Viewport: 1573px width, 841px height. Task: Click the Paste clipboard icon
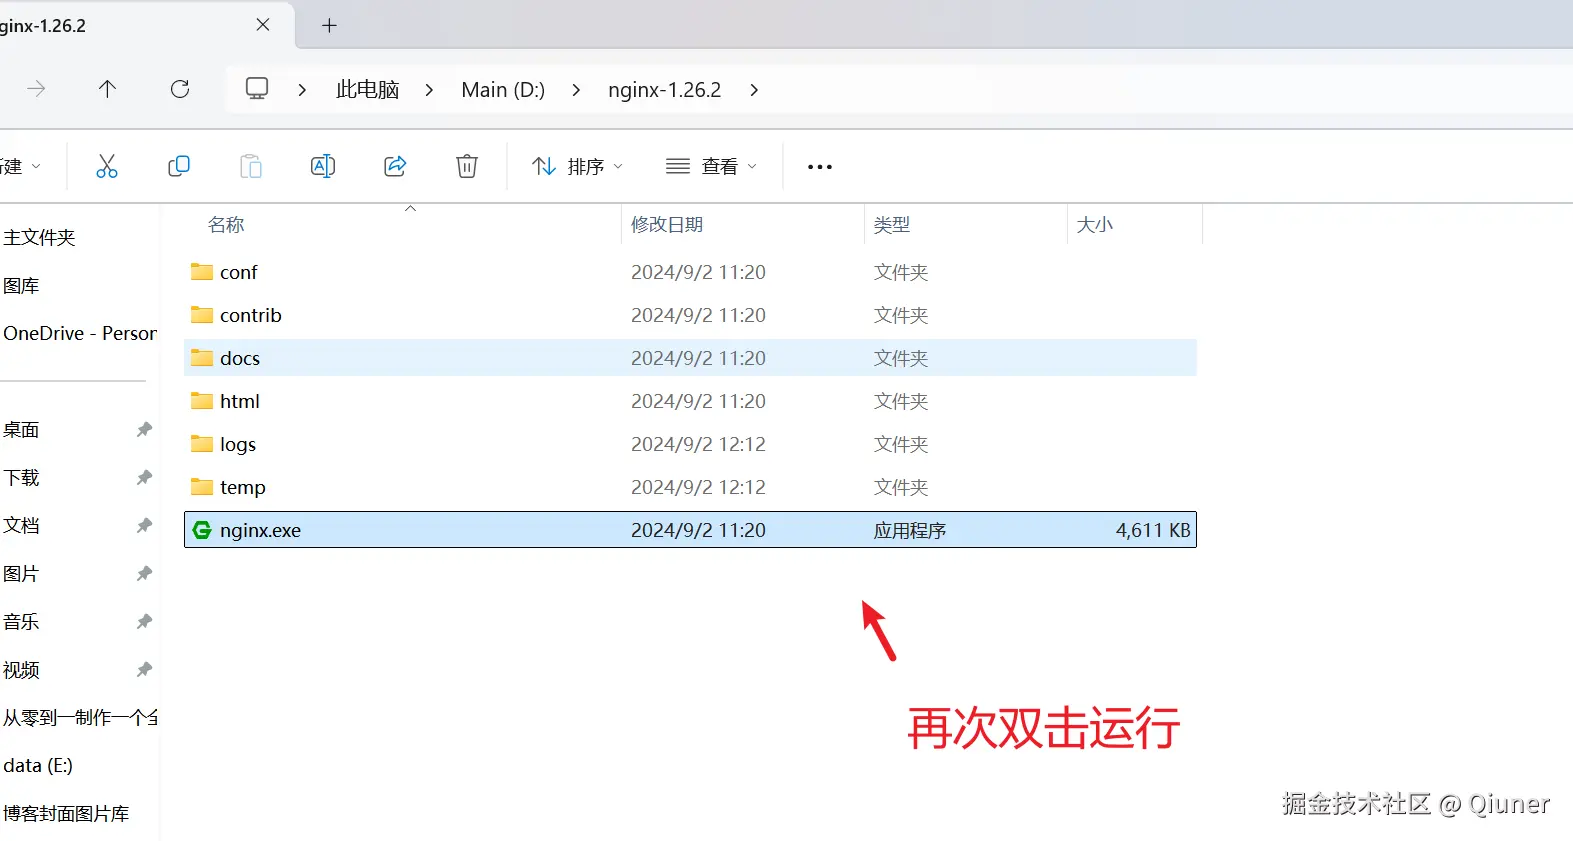click(x=251, y=166)
